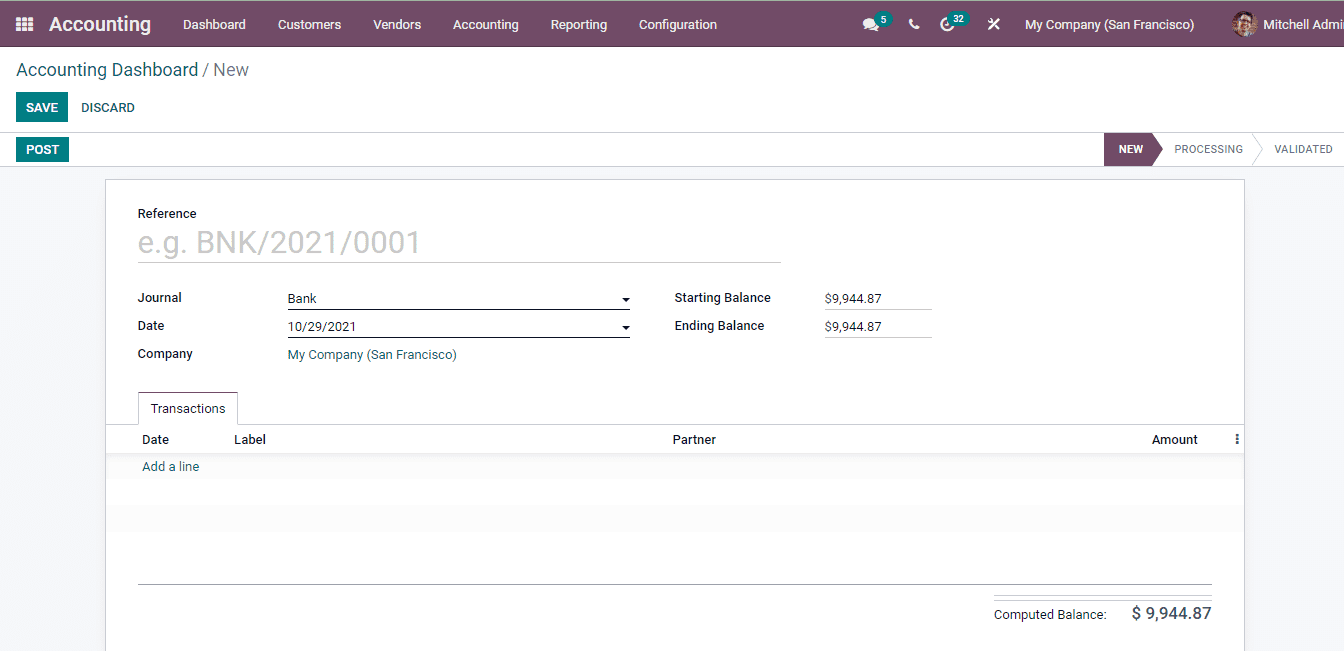Move record to the PROCESSING stage
Screen dimensions: 1344x651
click(1207, 148)
